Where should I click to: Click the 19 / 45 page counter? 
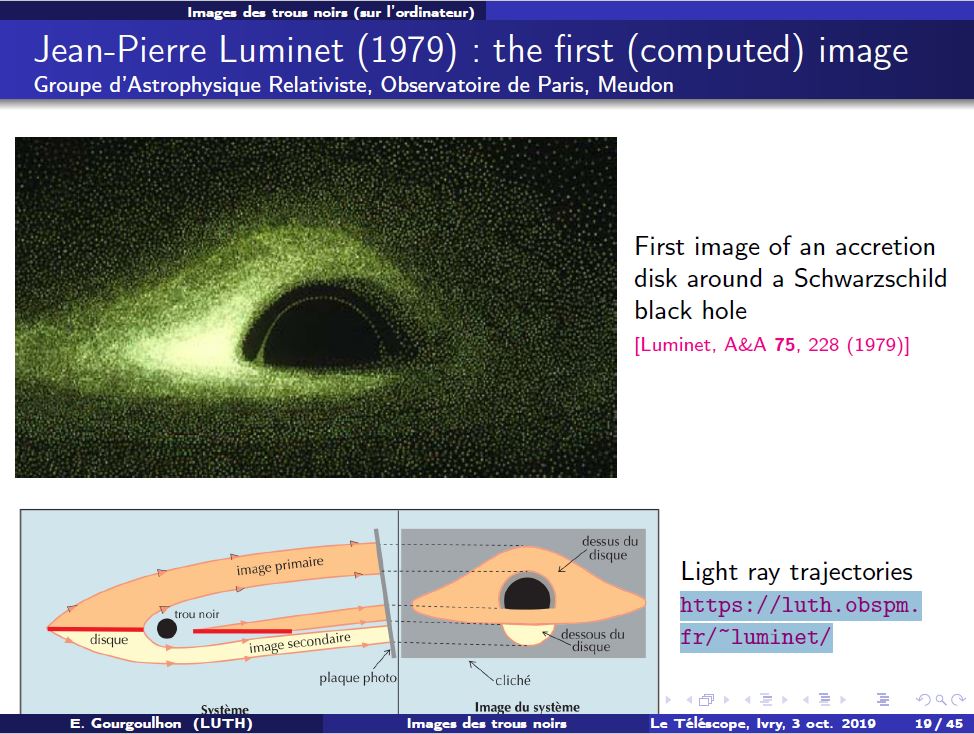(x=938, y=723)
